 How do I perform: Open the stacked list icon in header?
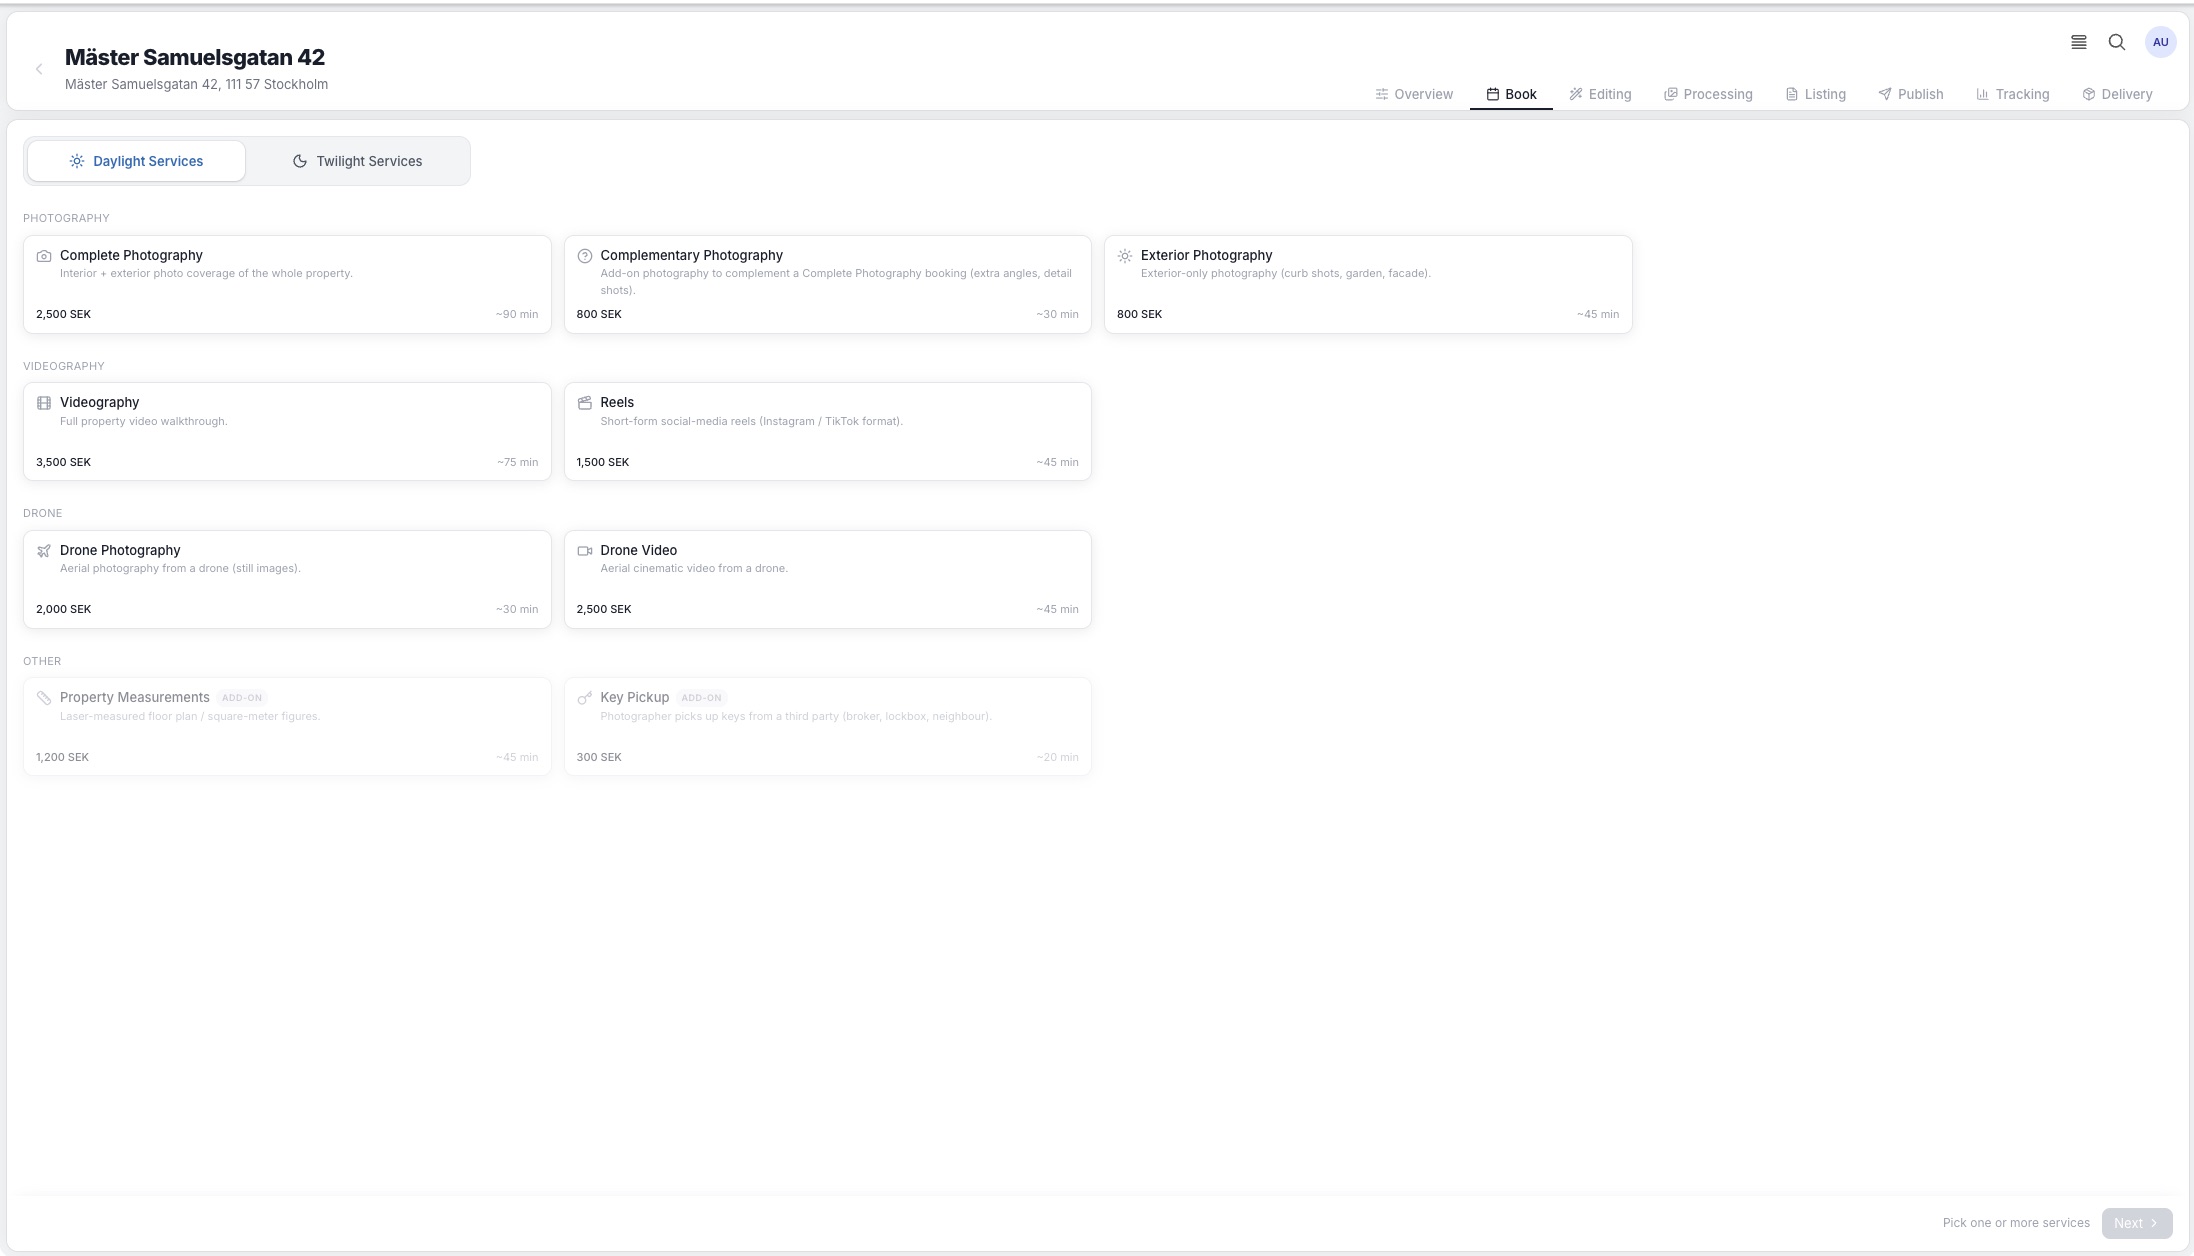[2078, 42]
